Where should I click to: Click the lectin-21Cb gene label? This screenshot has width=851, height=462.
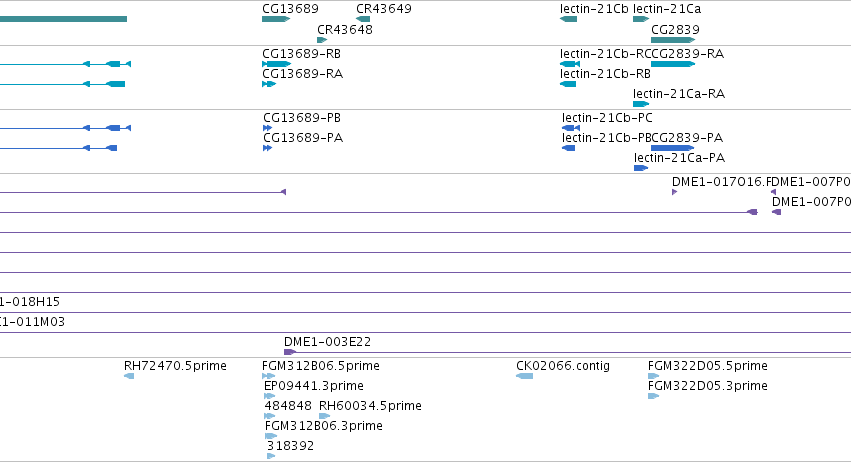(594, 9)
